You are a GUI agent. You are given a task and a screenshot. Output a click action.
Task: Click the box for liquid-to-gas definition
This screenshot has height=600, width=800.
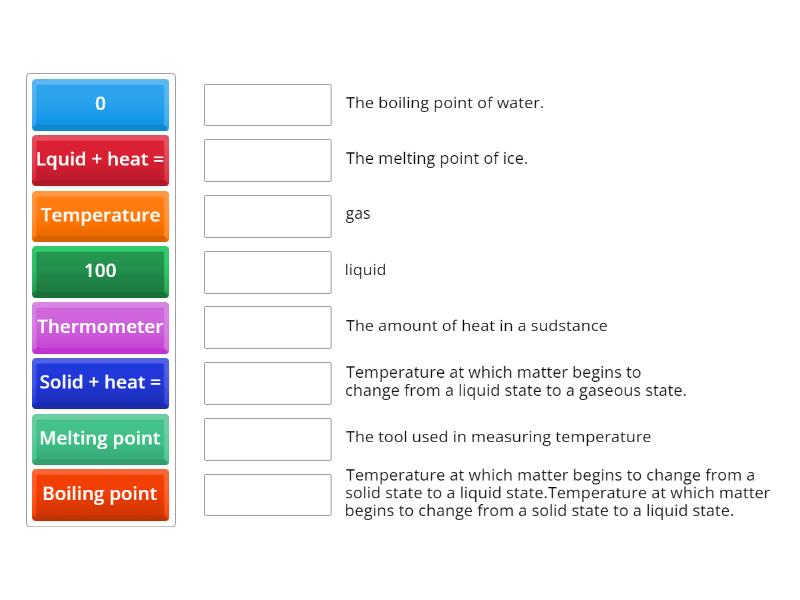267,383
